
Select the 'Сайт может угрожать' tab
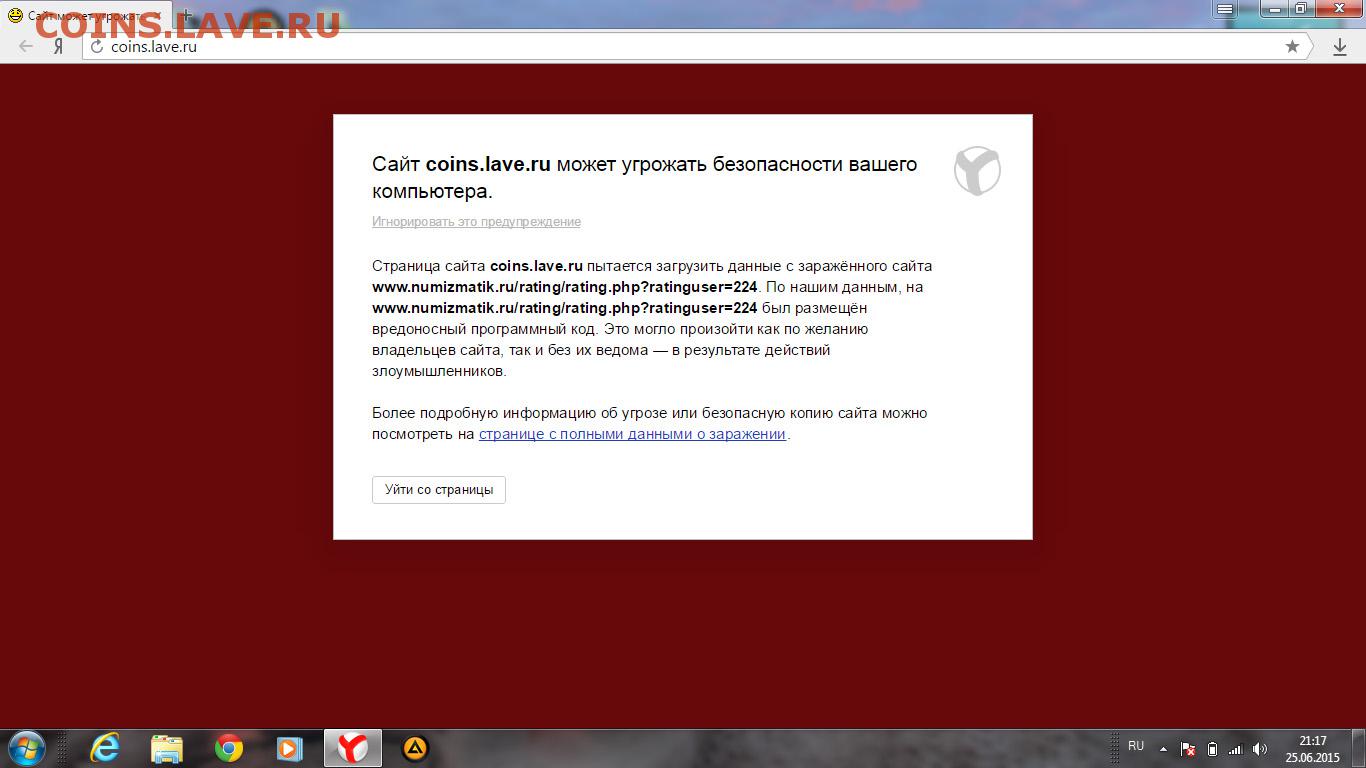click(x=84, y=16)
